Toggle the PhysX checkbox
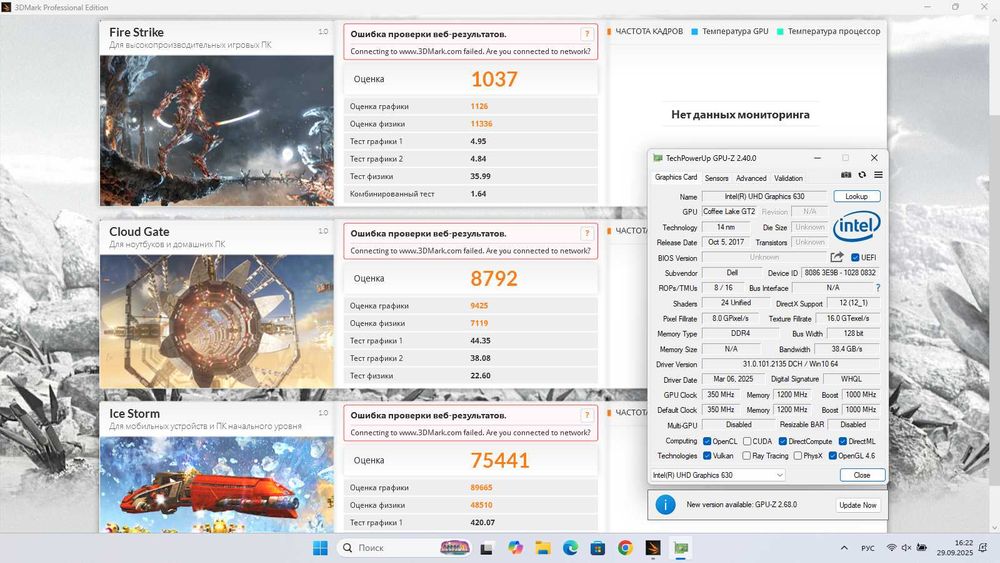Screen dimensions: 1000x563 tap(797, 456)
